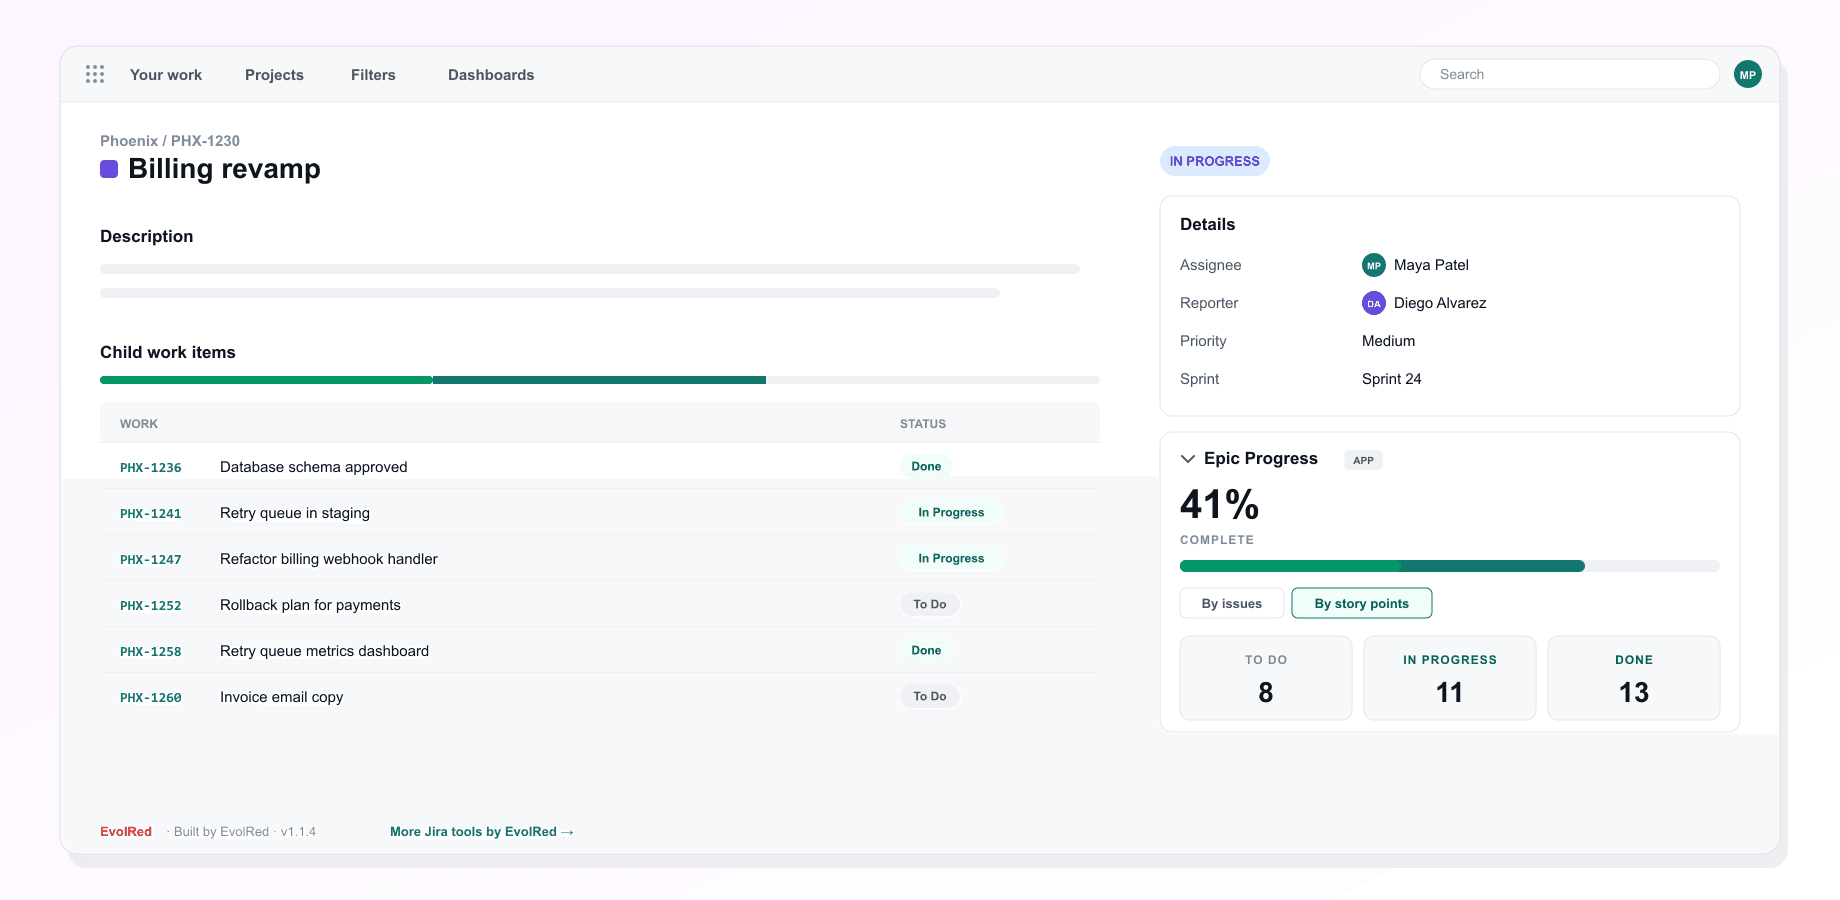Collapse the Epic Progress panel chevron
Viewport: 1840px width, 900px height.
1188,459
